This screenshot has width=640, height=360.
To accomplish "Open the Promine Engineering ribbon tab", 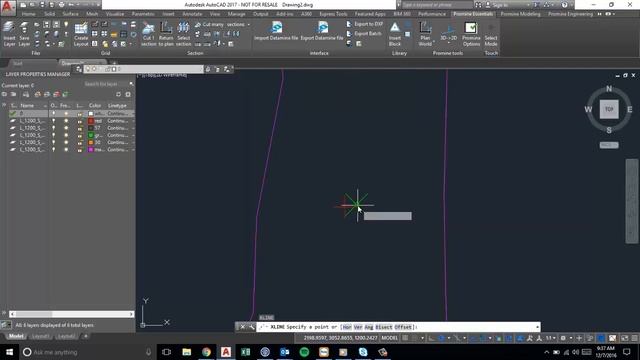I will tap(570, 14).
